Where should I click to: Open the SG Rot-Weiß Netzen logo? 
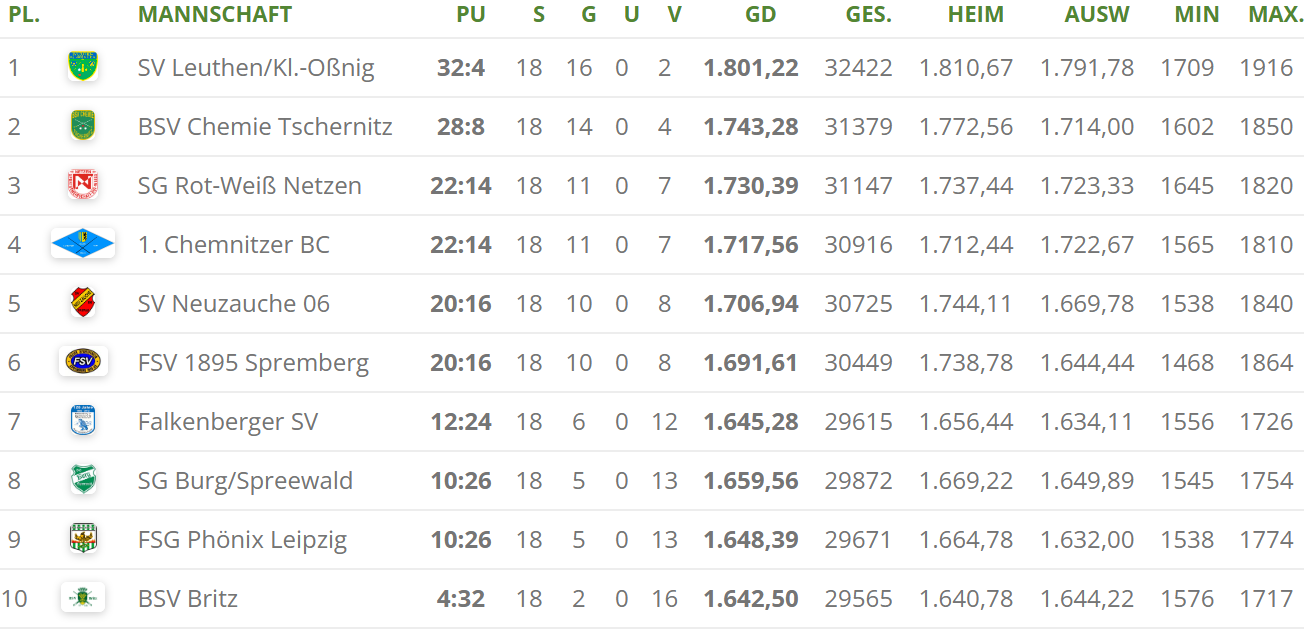[x=82, y=185]
